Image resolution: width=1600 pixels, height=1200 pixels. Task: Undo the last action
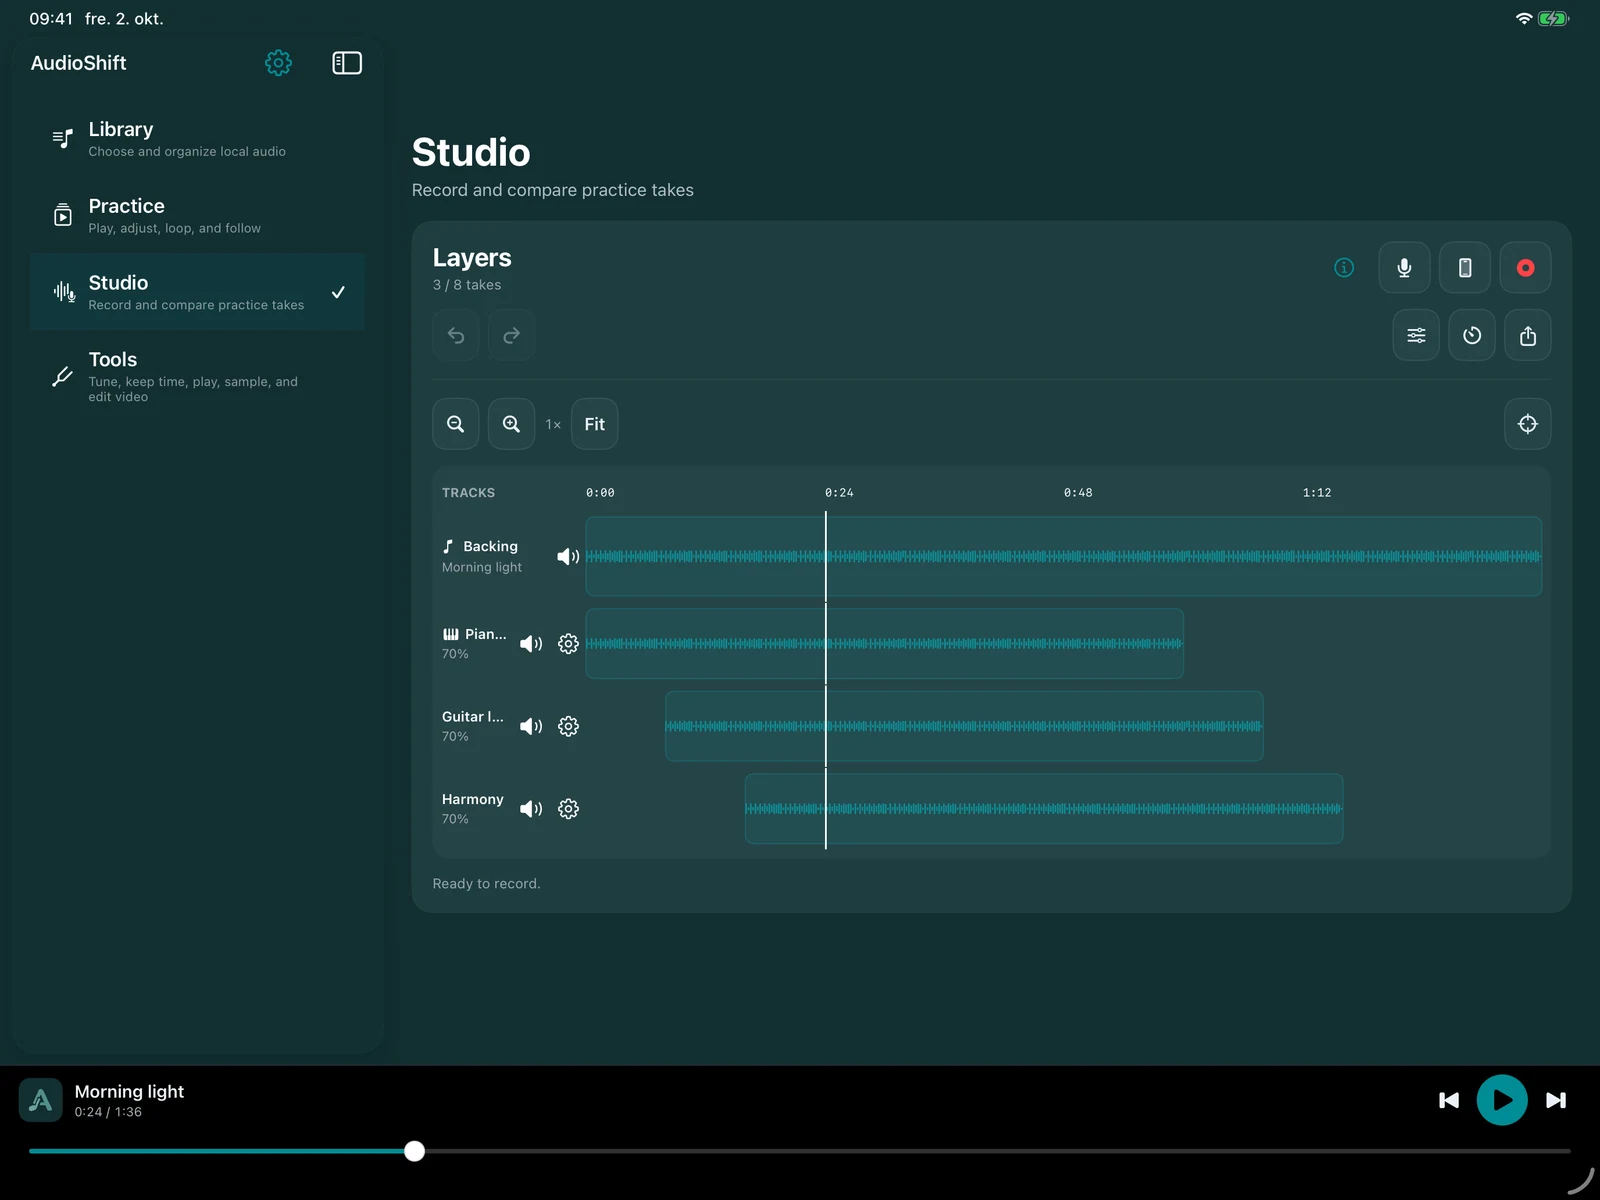coord(456,335)
